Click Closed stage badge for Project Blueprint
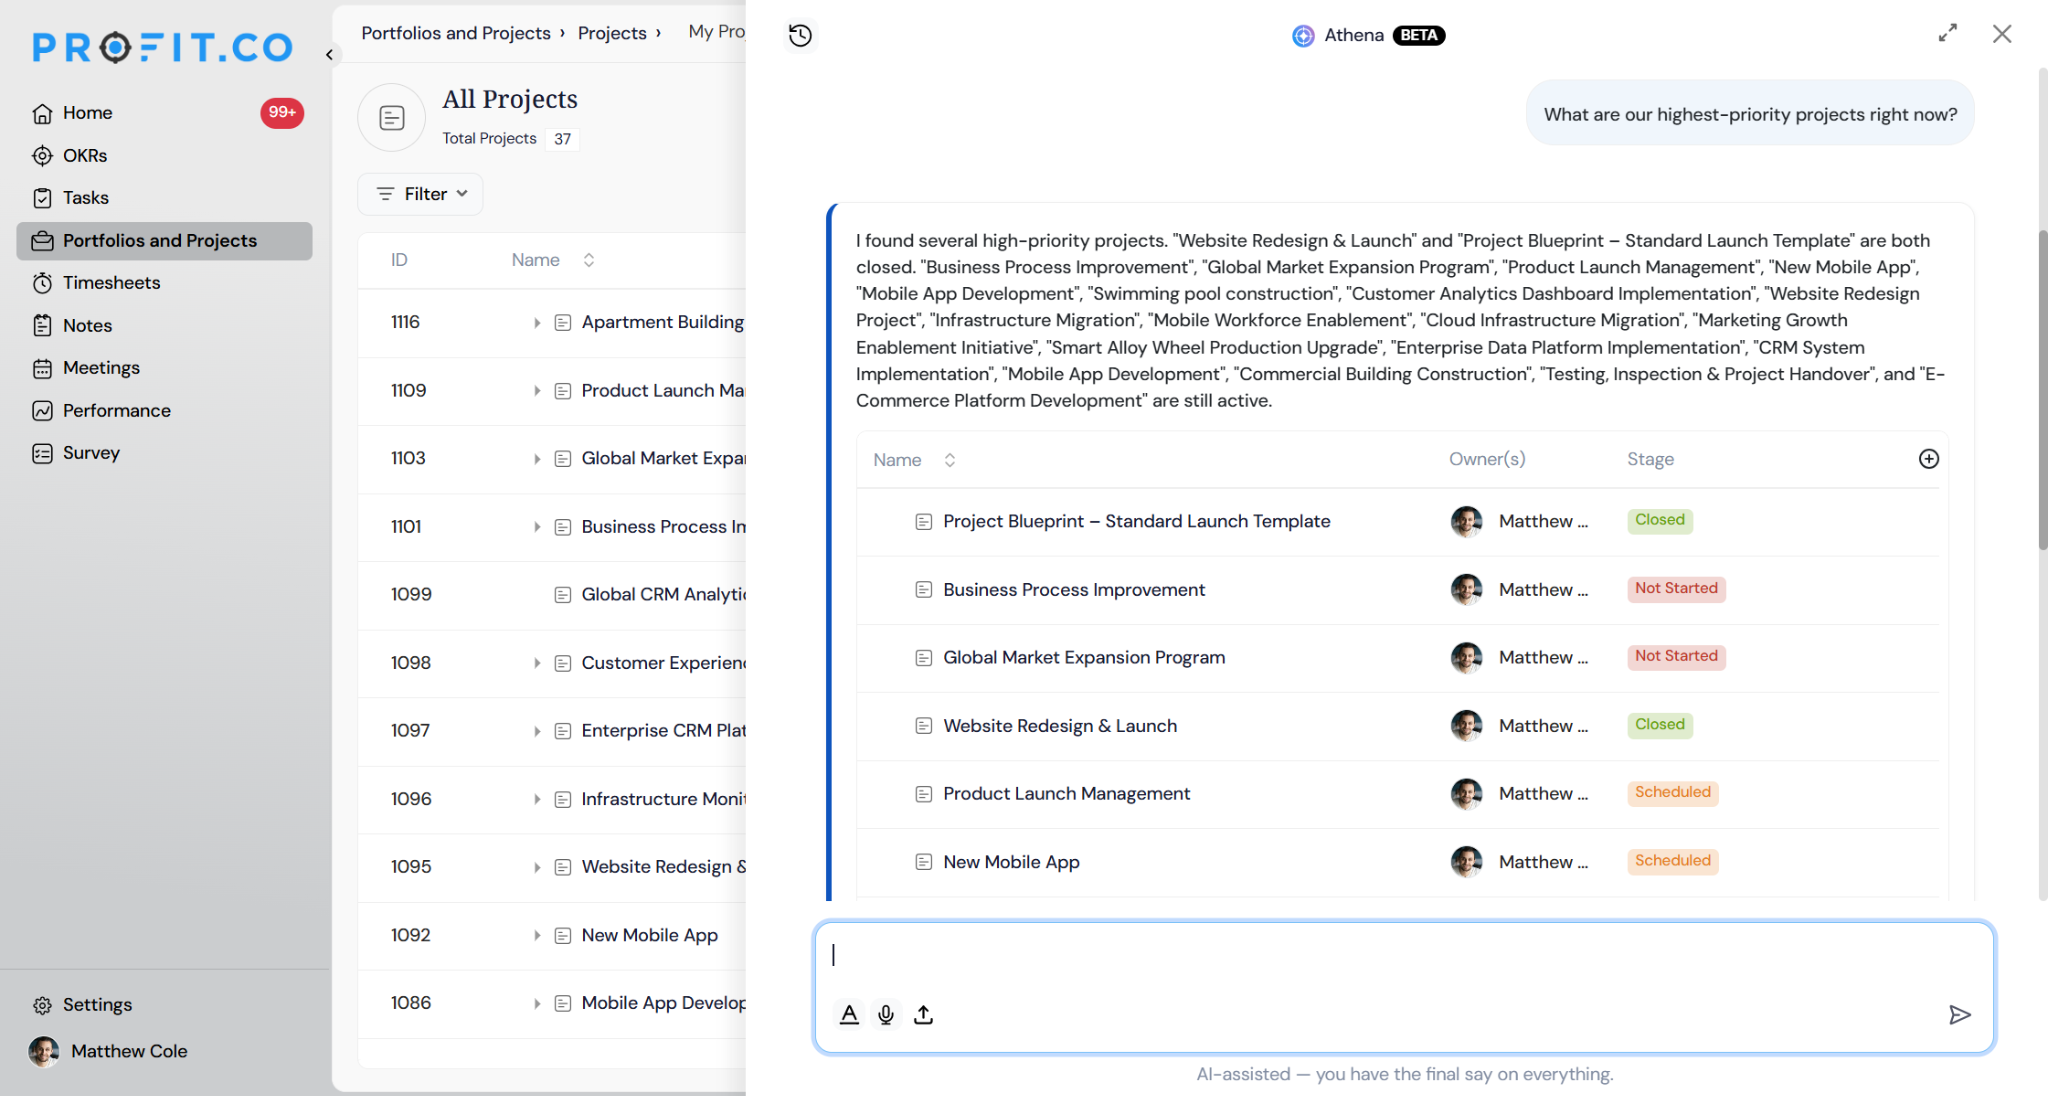Viewport: 2048px width, 1096px height. pyautogui.click(x=1659, y=520)
